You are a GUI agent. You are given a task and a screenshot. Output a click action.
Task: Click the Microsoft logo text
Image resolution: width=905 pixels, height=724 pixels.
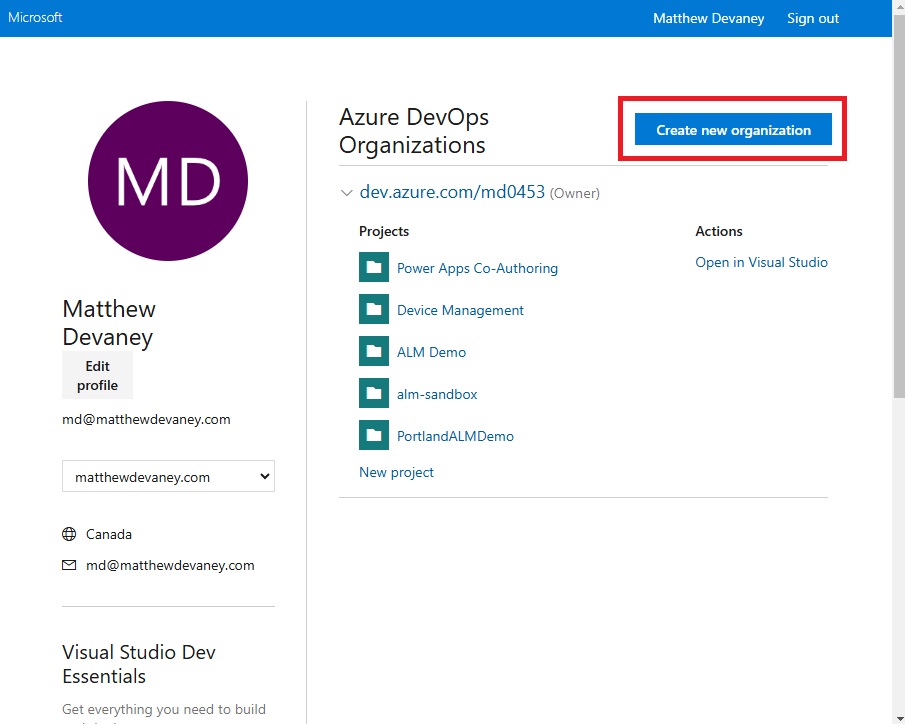(x=35, y=17)
